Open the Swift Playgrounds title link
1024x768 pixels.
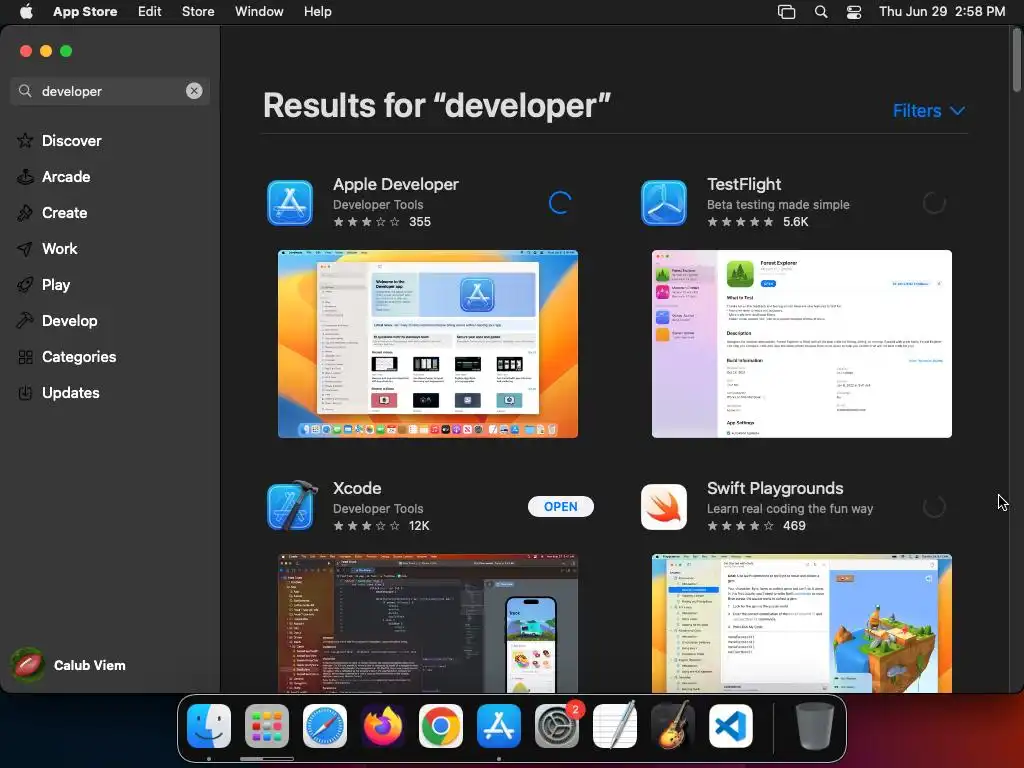(x=775, y=488)
